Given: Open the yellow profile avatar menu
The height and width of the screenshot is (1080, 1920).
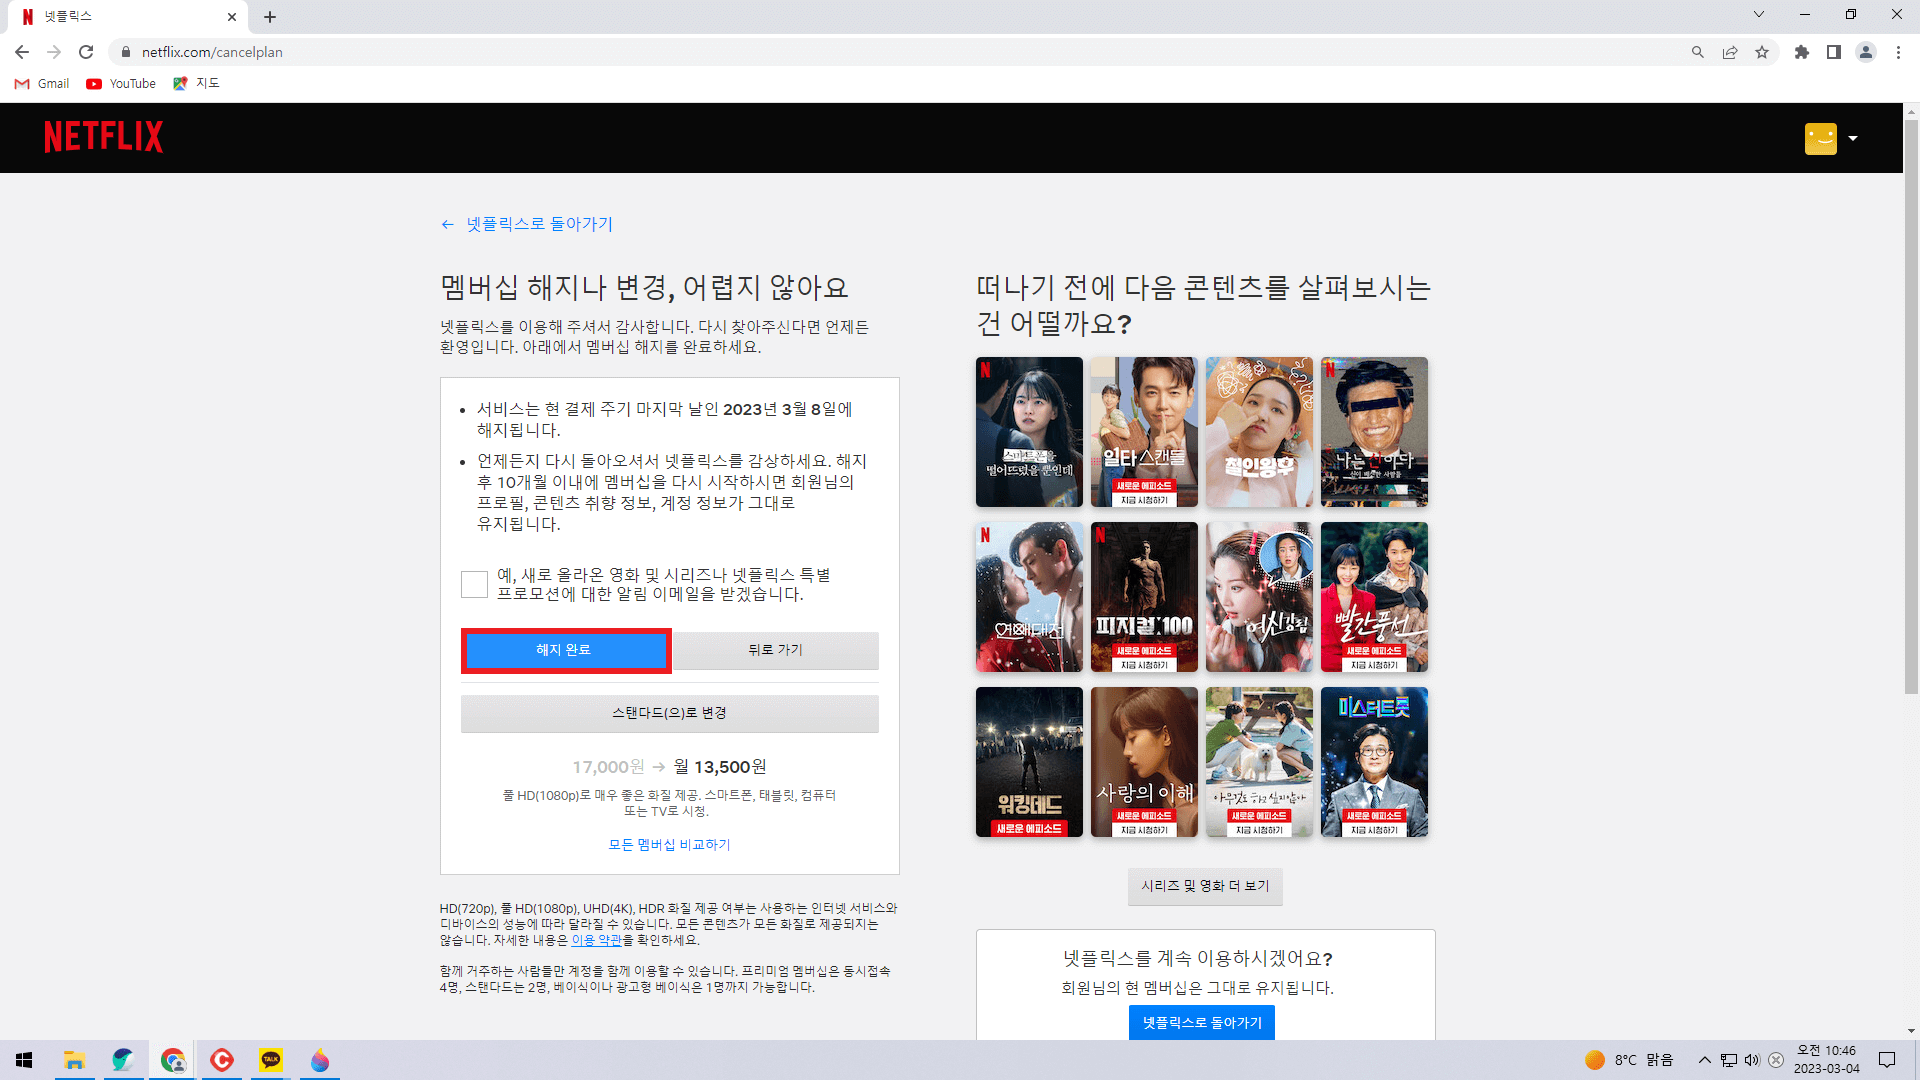Looking at the screenshot, I should coord(1820,138).
